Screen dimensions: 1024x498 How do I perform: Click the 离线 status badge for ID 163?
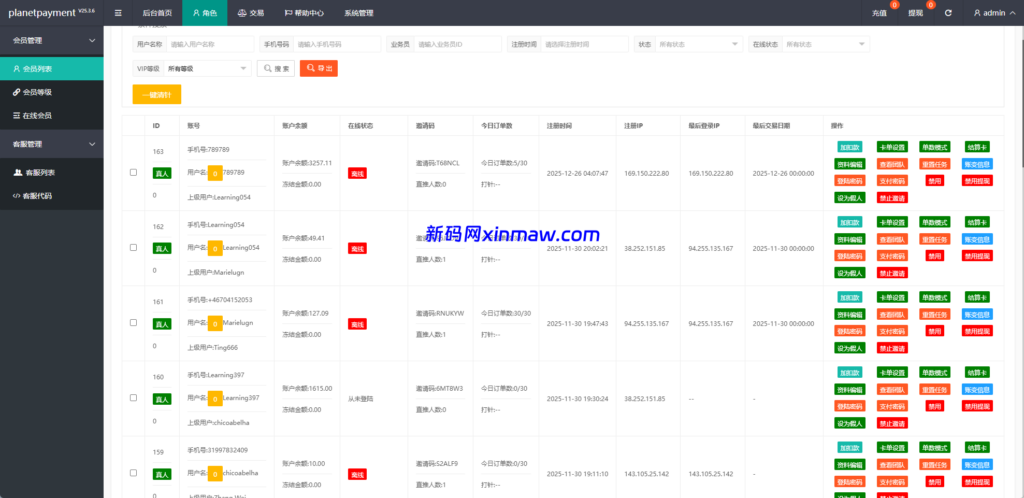(x=357, y=173)
